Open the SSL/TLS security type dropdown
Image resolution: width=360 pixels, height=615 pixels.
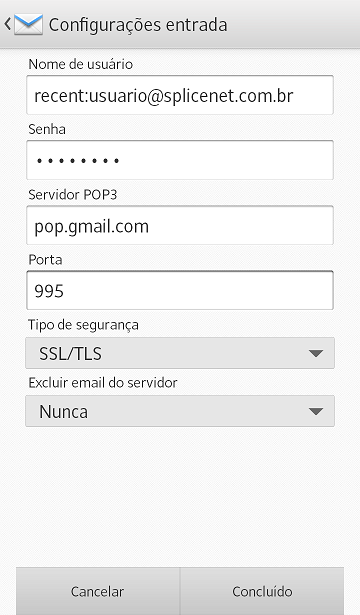(180, 353)
